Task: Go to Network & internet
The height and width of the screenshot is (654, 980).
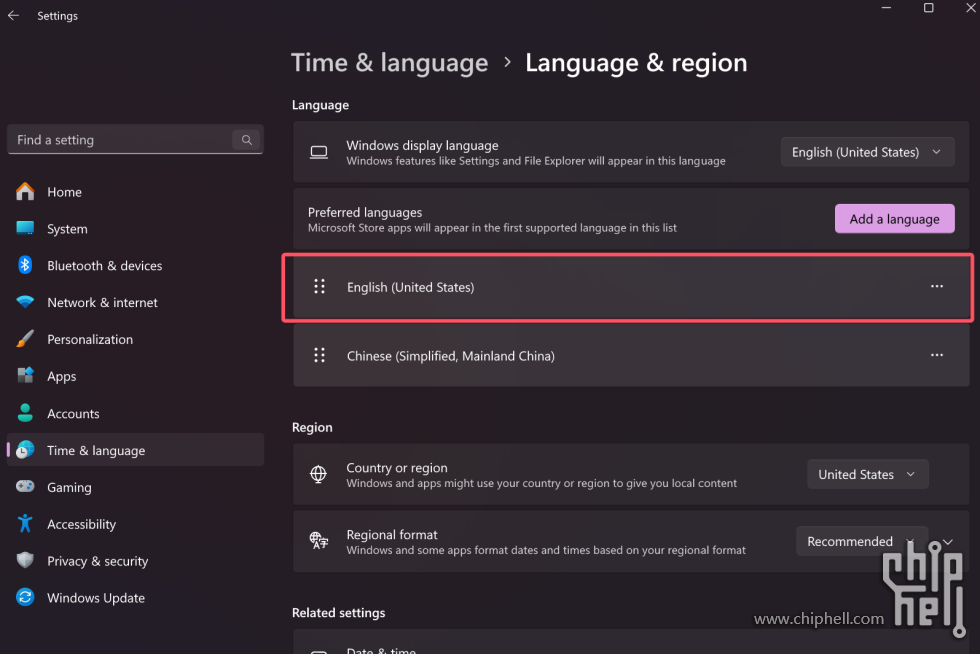Action: tap(135, 303)
